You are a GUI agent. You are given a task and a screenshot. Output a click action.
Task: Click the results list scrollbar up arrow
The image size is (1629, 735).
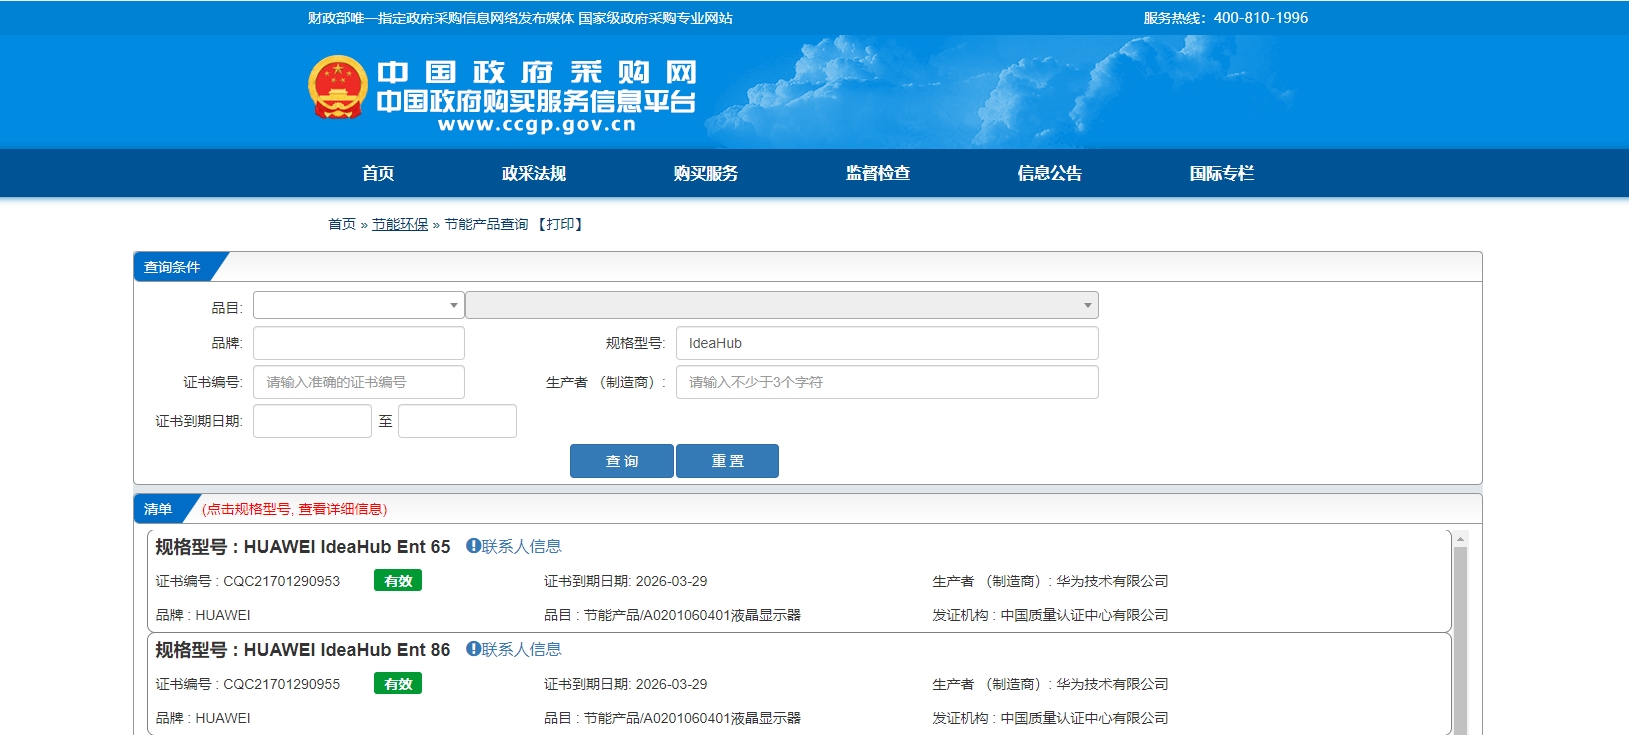coord(1460,539)
